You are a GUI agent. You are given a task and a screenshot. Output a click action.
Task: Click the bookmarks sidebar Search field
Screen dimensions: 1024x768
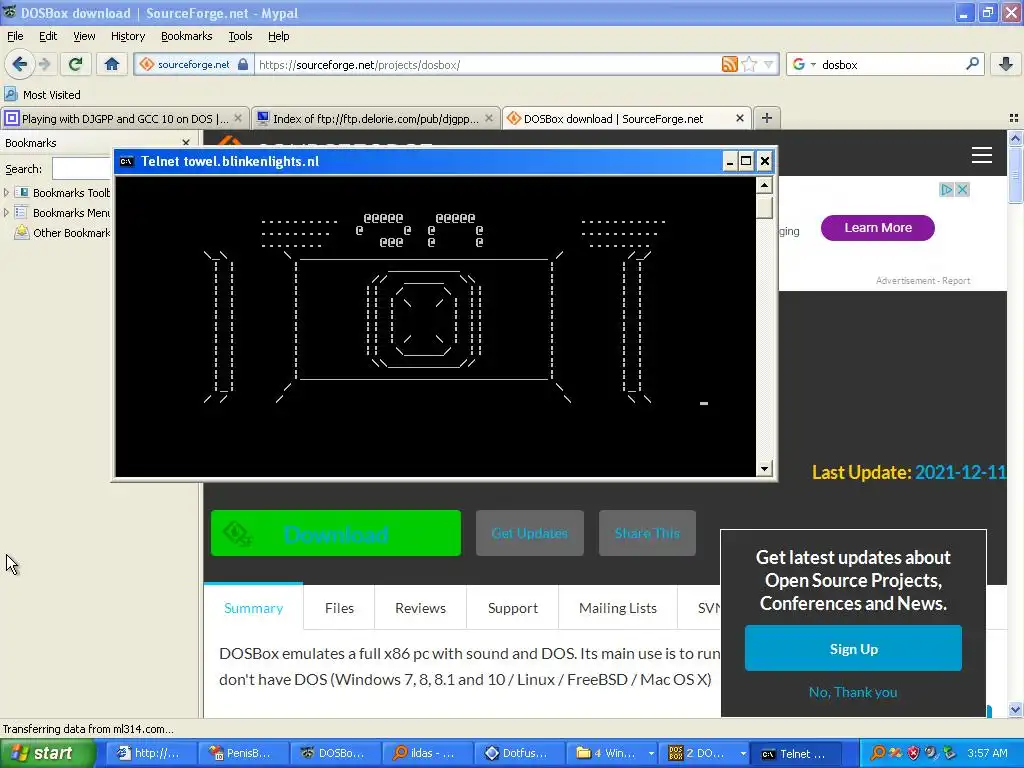click(x=81, y=168)
